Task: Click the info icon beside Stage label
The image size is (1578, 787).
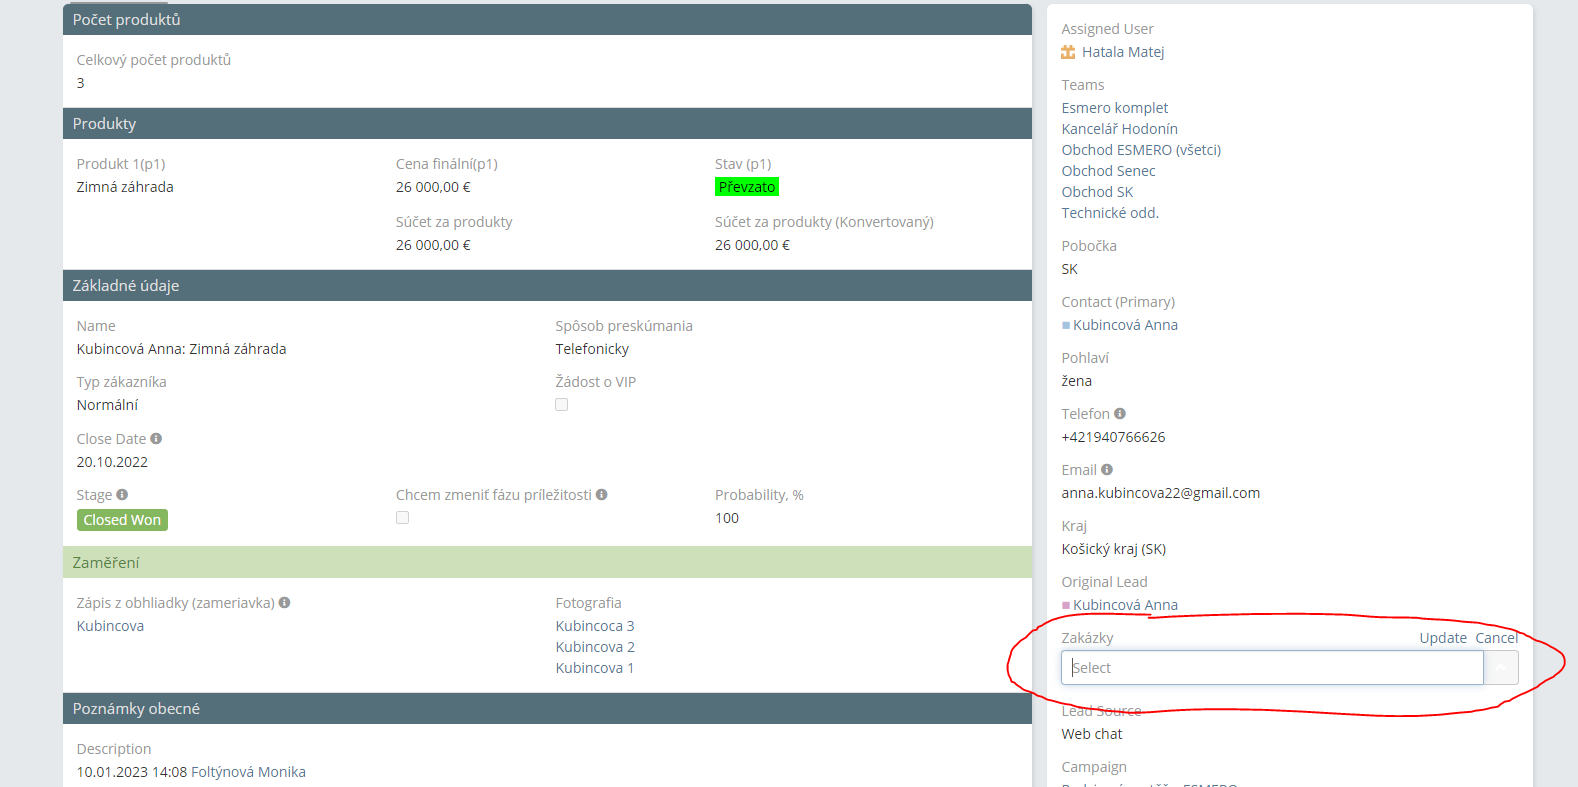Action: [x=122, y=495]
